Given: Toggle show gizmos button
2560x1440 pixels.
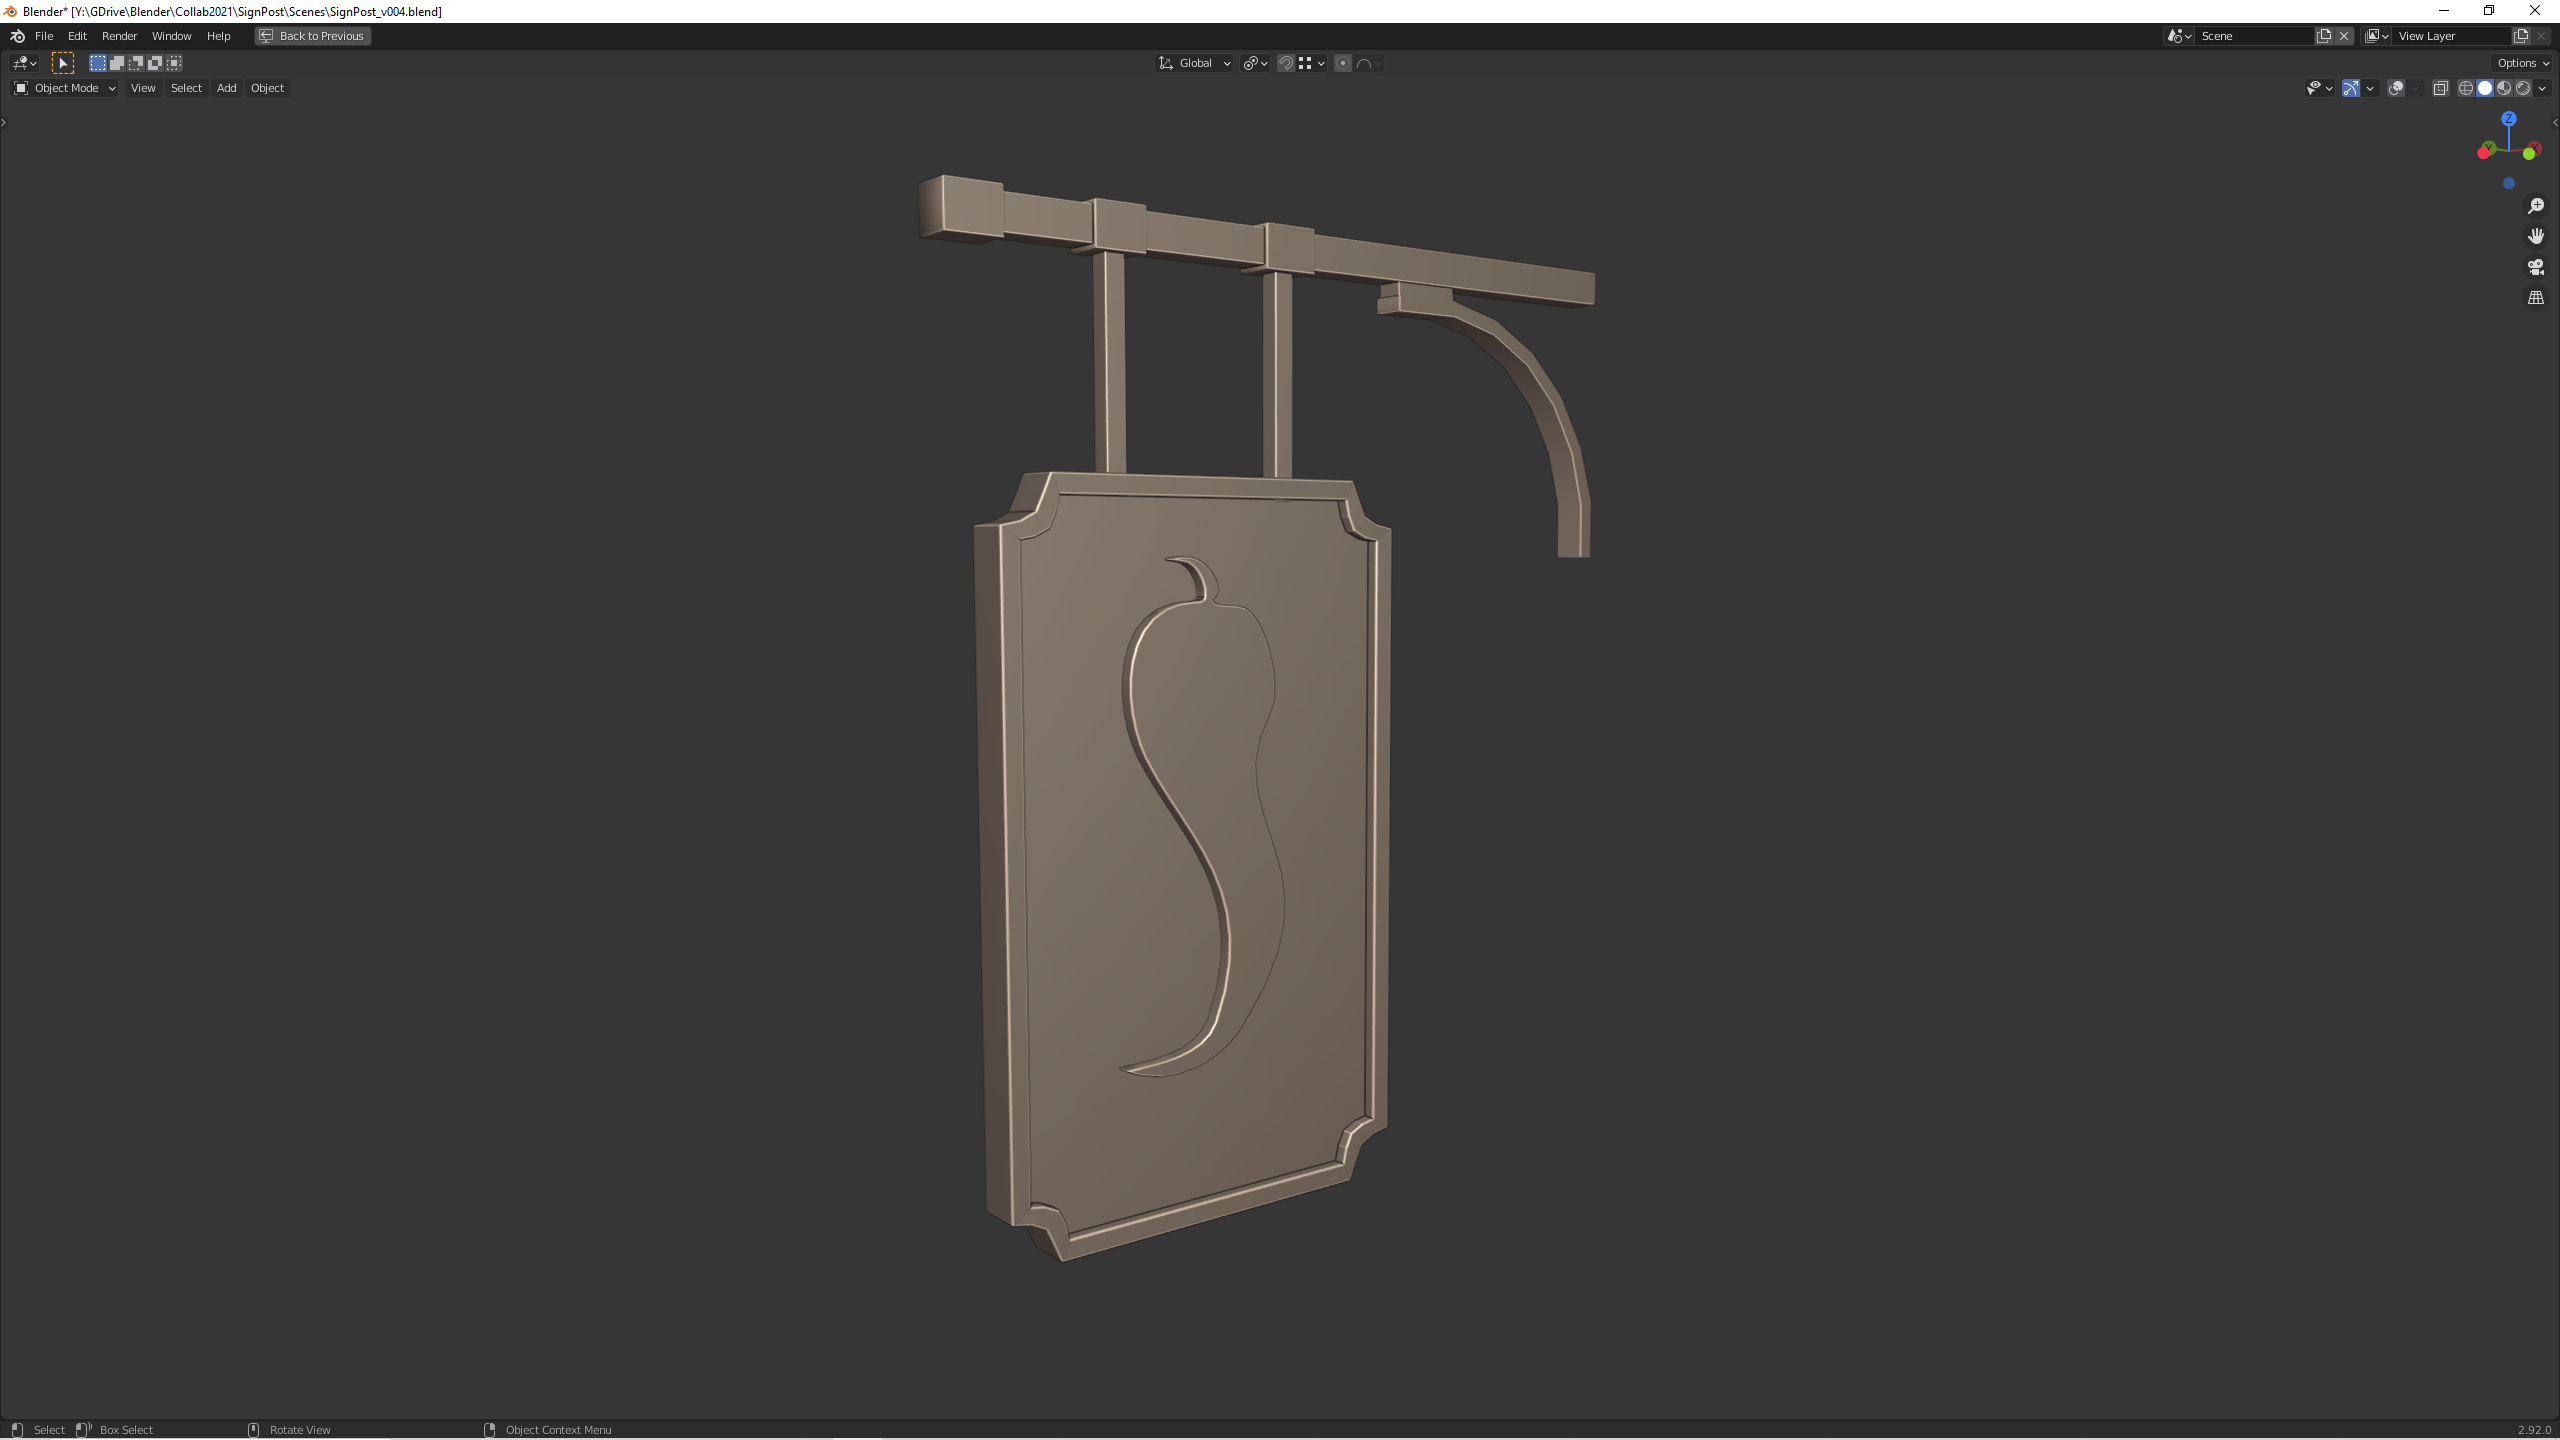Looking at the screenshot, I should pos(2351,88).
